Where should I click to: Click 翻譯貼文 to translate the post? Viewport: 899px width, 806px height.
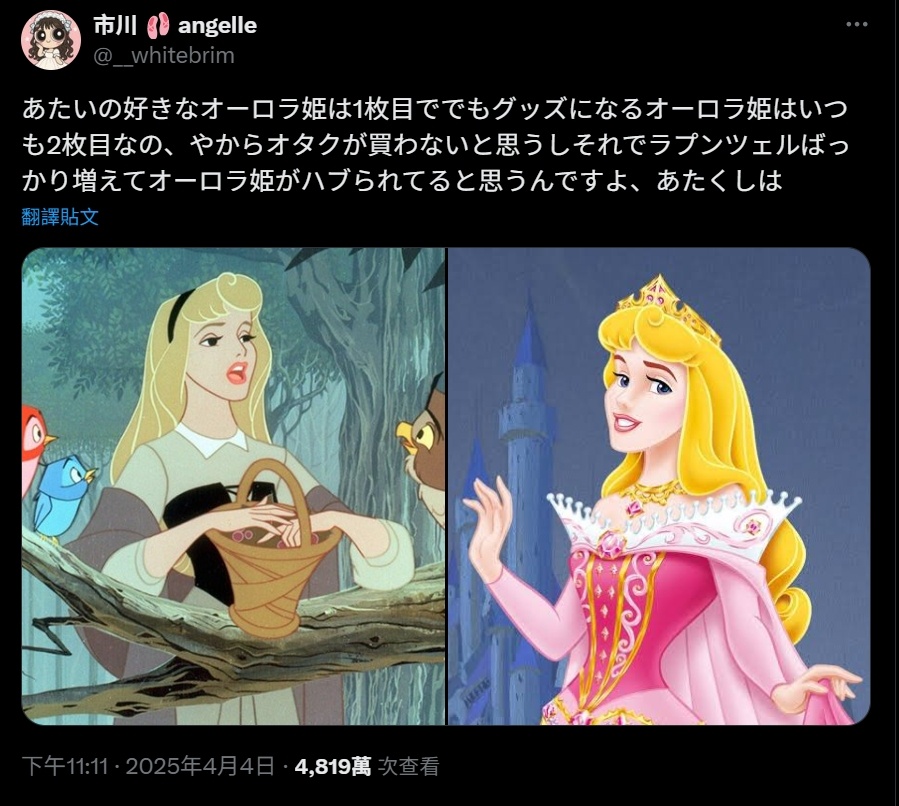click(60, 217)
